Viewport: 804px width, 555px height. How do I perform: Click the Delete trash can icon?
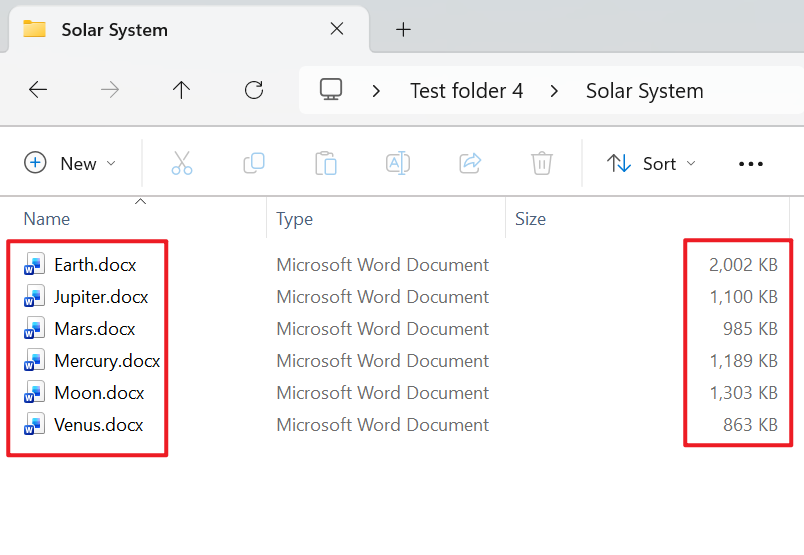point(542,163)
